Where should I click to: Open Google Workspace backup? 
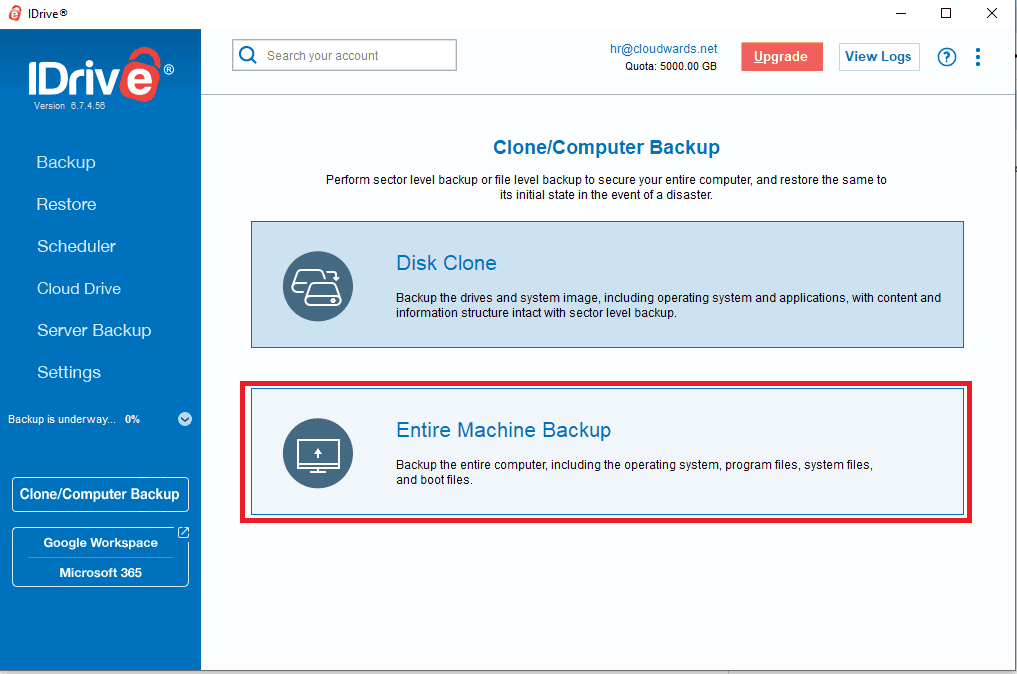(x=101, y=542)
